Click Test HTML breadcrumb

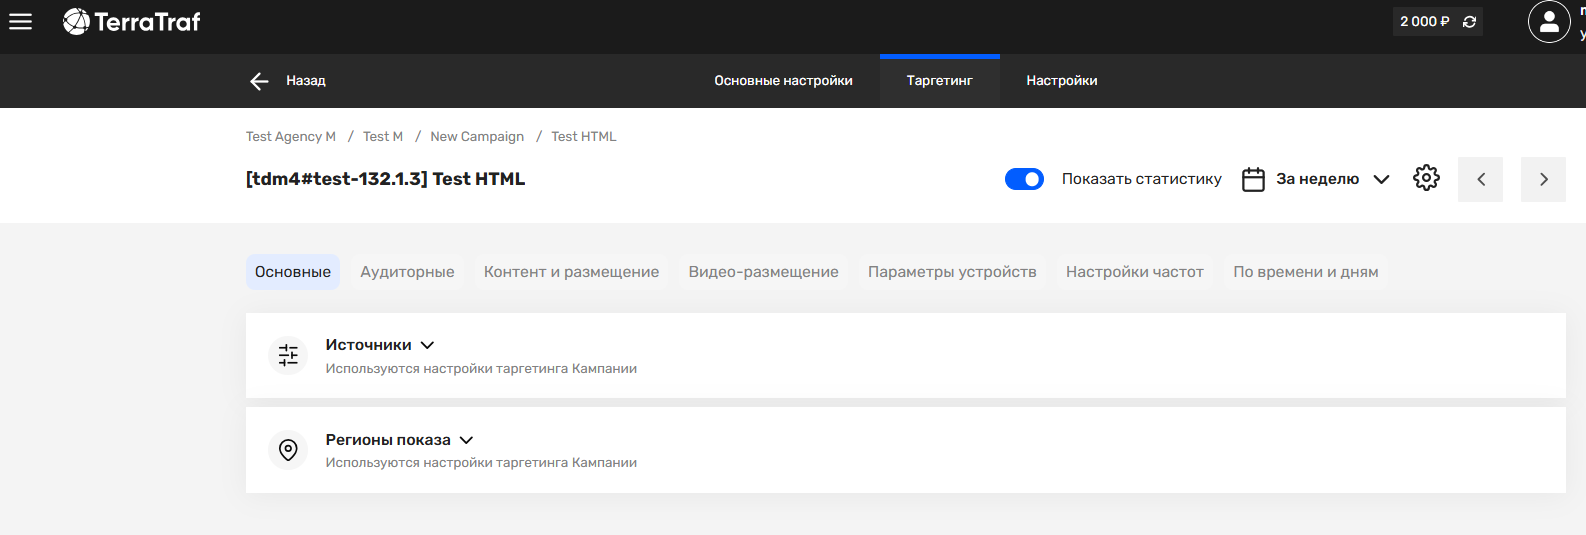(584, 137)
